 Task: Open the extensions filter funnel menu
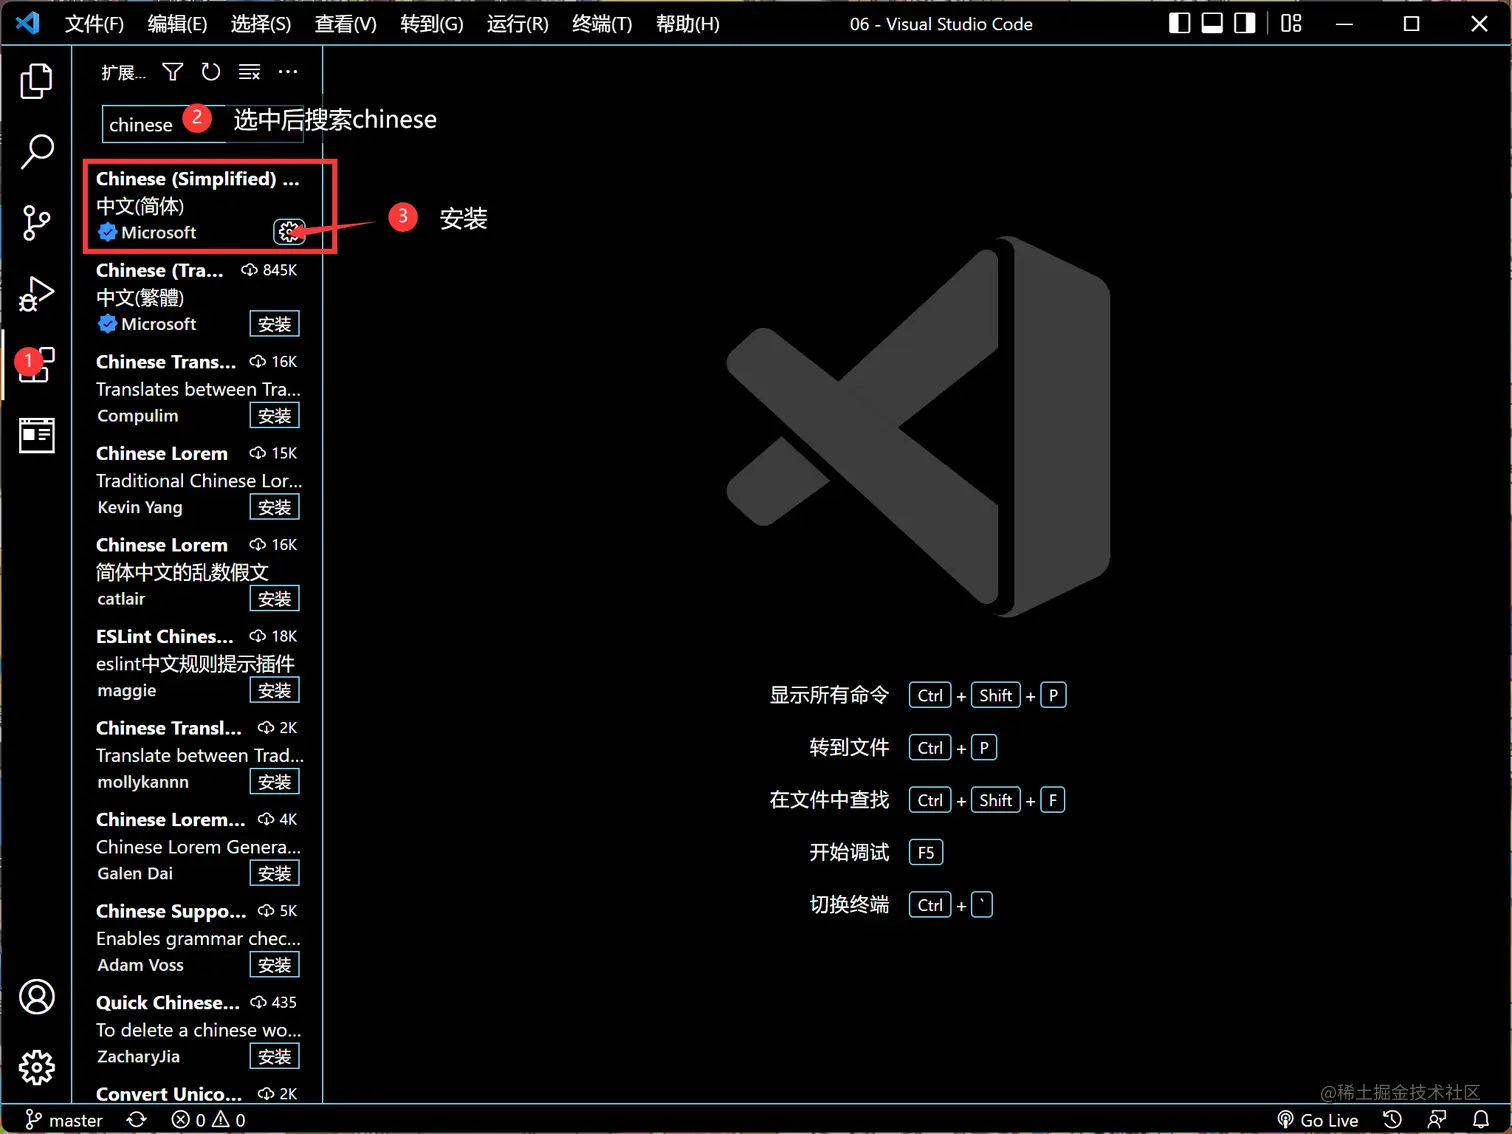point(171,71)
